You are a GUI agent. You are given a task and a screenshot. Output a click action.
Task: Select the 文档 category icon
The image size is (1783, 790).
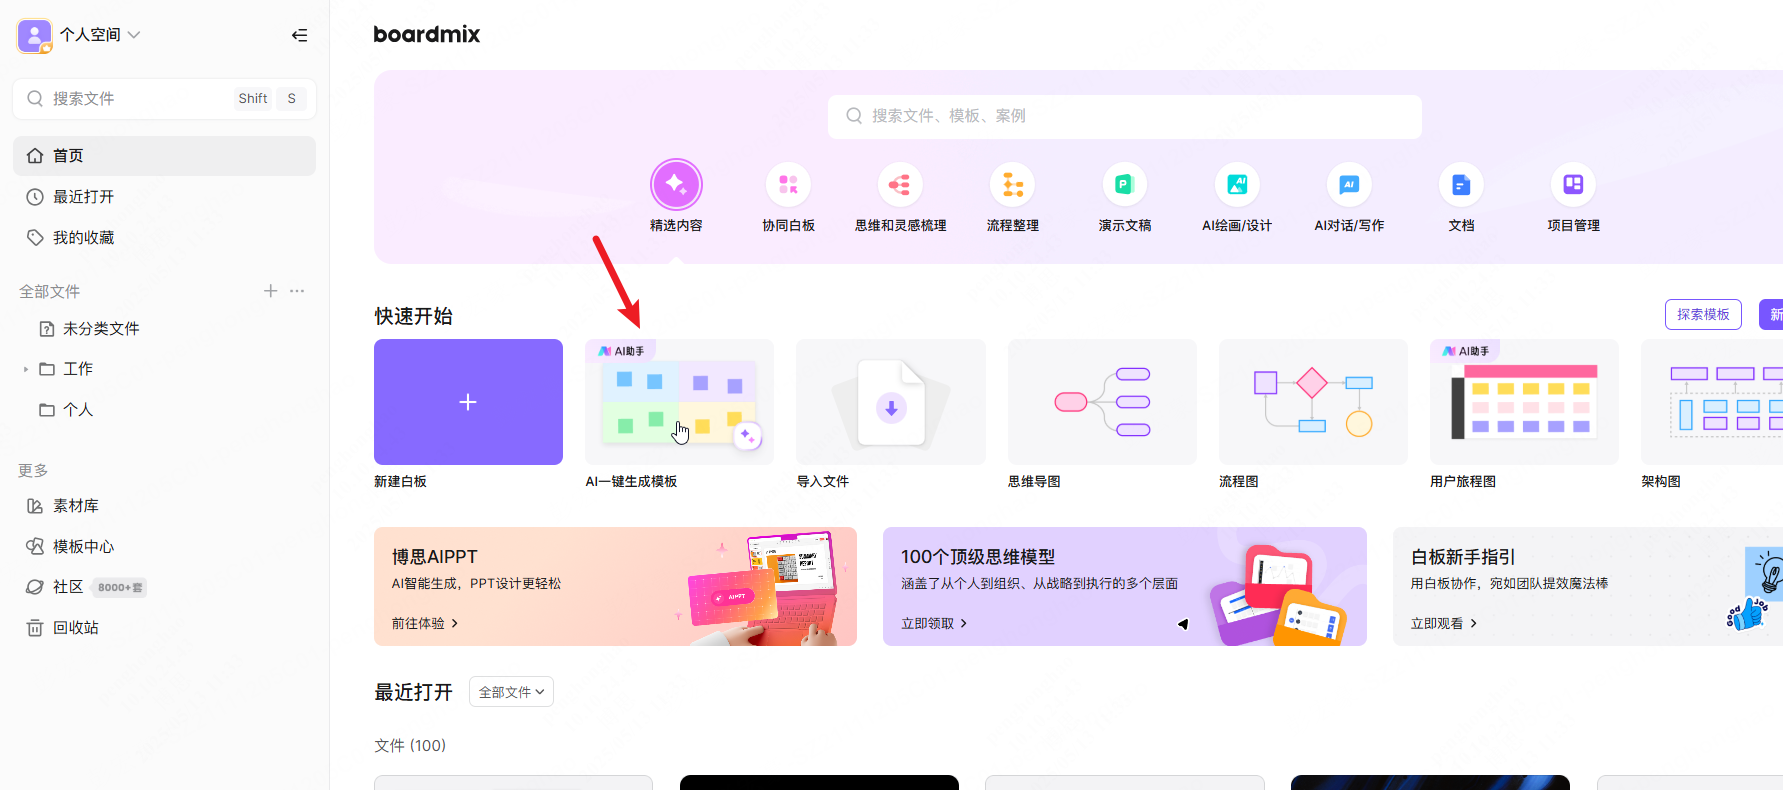pos(1461,185)
